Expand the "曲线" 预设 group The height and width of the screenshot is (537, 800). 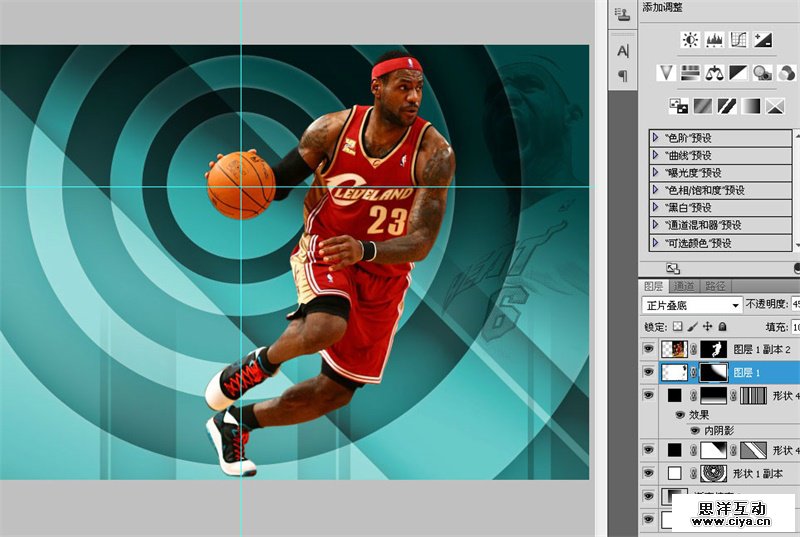click(656, 155)
